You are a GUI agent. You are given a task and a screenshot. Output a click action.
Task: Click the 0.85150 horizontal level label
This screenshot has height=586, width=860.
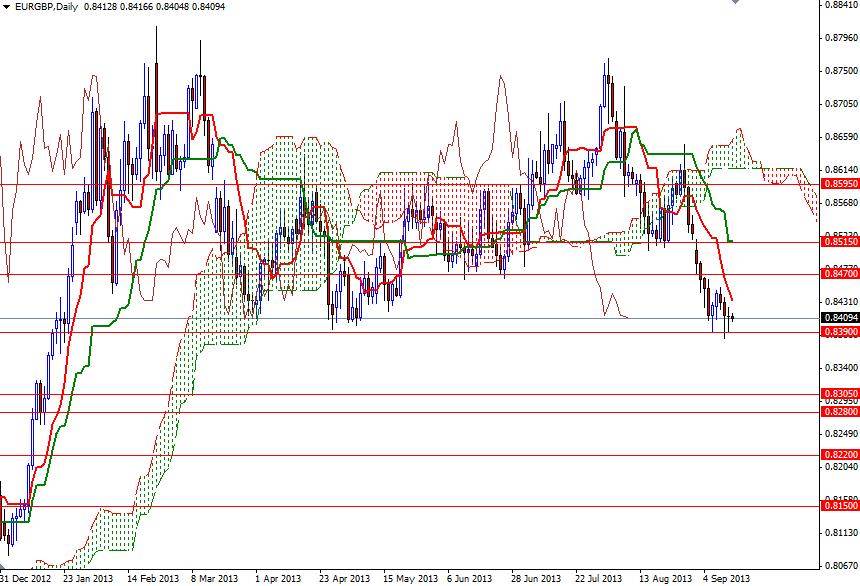coord(840,241)
